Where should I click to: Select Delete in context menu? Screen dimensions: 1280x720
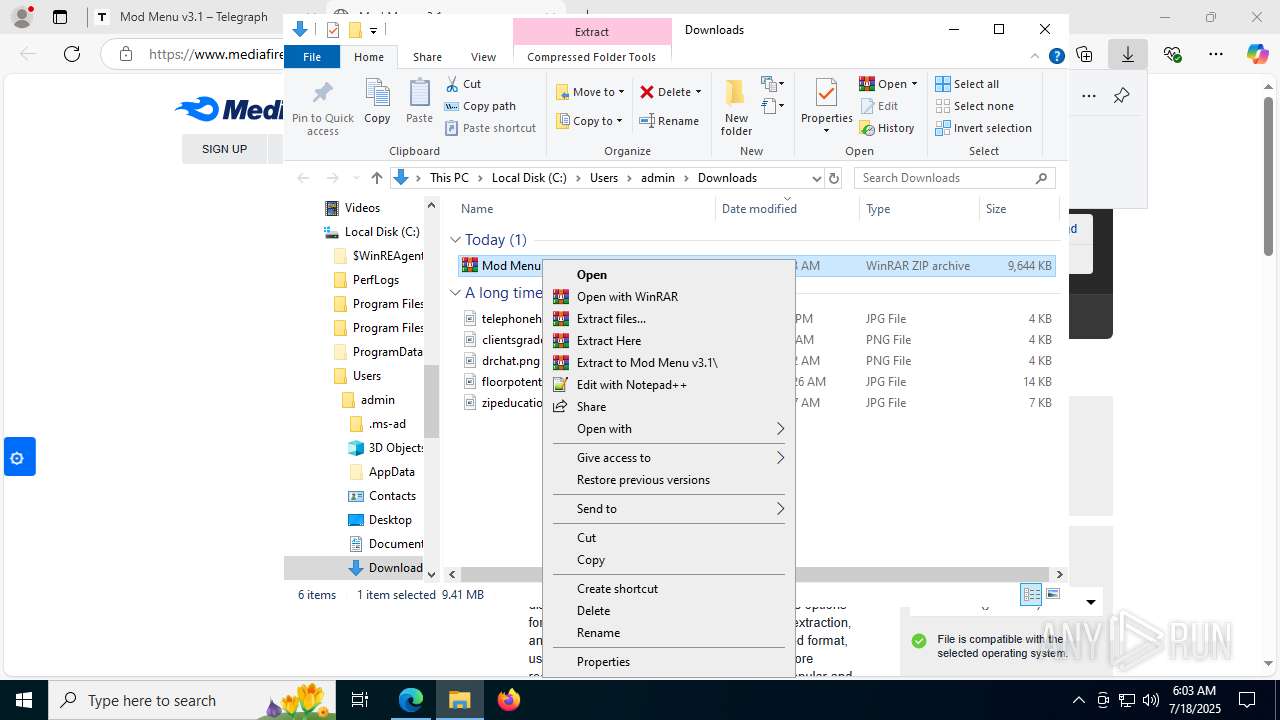(668, 611)
